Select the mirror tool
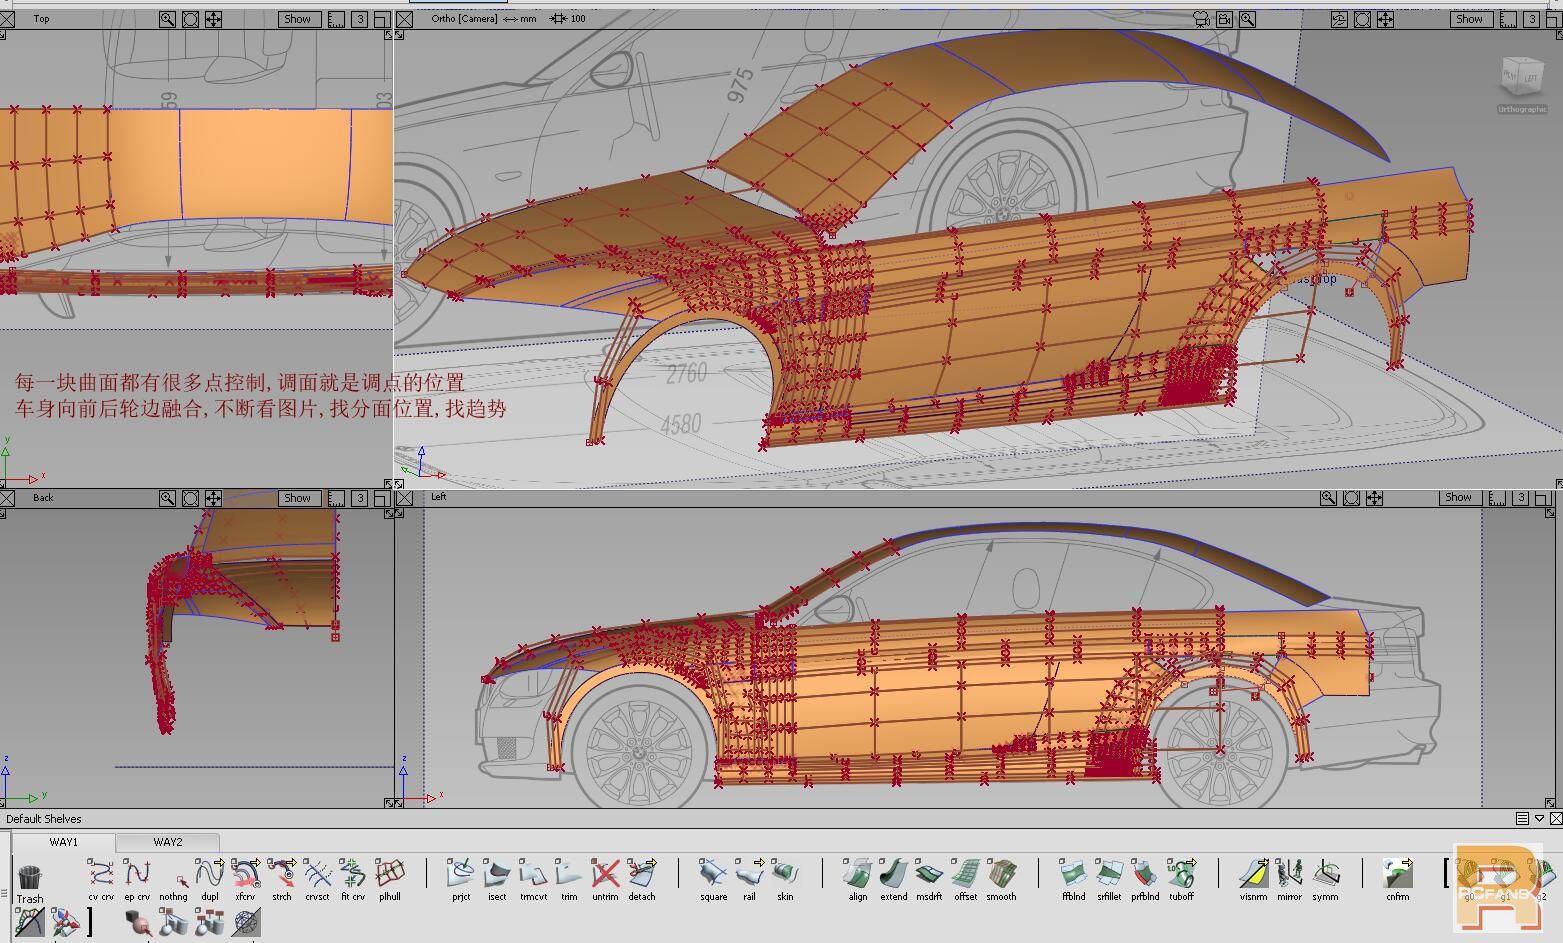The image size is (1563, 943). tap(1289, 880)
